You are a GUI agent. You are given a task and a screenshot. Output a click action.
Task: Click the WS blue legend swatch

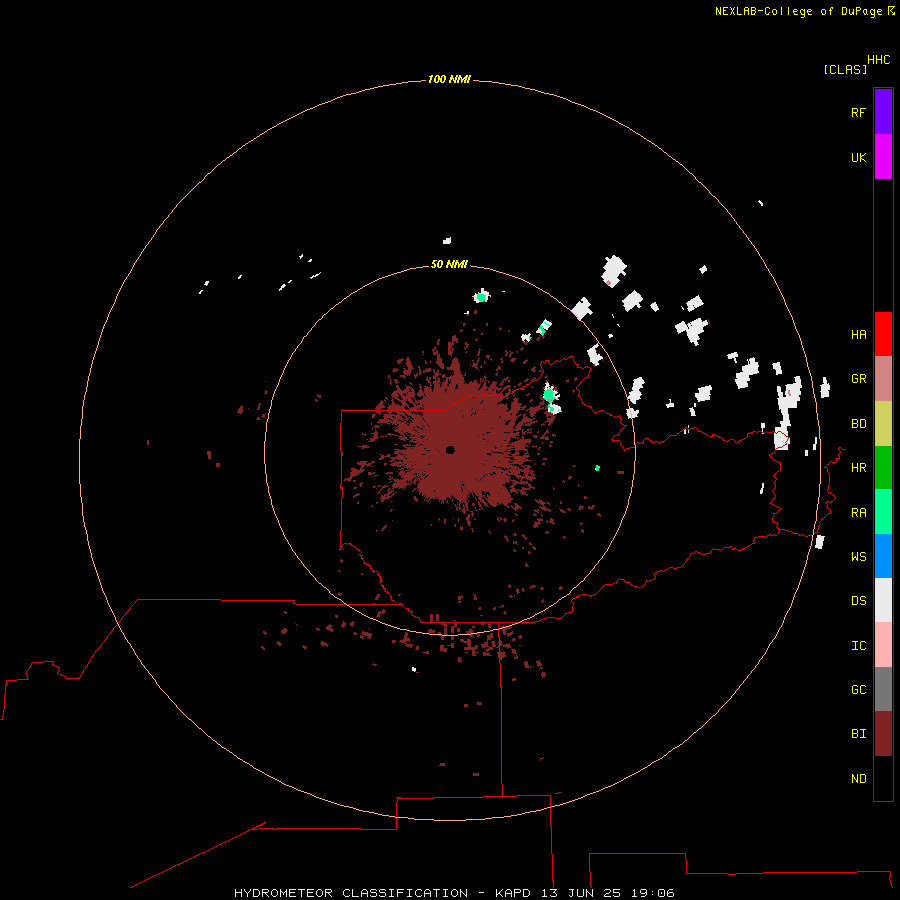(x=883, y=556)
